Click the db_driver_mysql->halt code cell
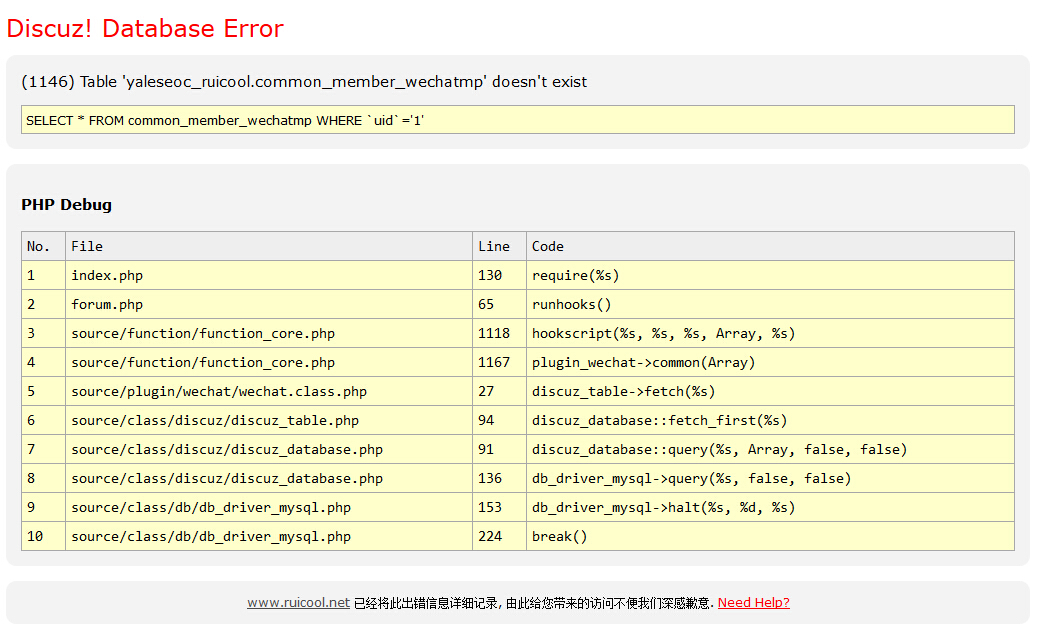This screenshot has height=633, width=1042. pos(770,507)
